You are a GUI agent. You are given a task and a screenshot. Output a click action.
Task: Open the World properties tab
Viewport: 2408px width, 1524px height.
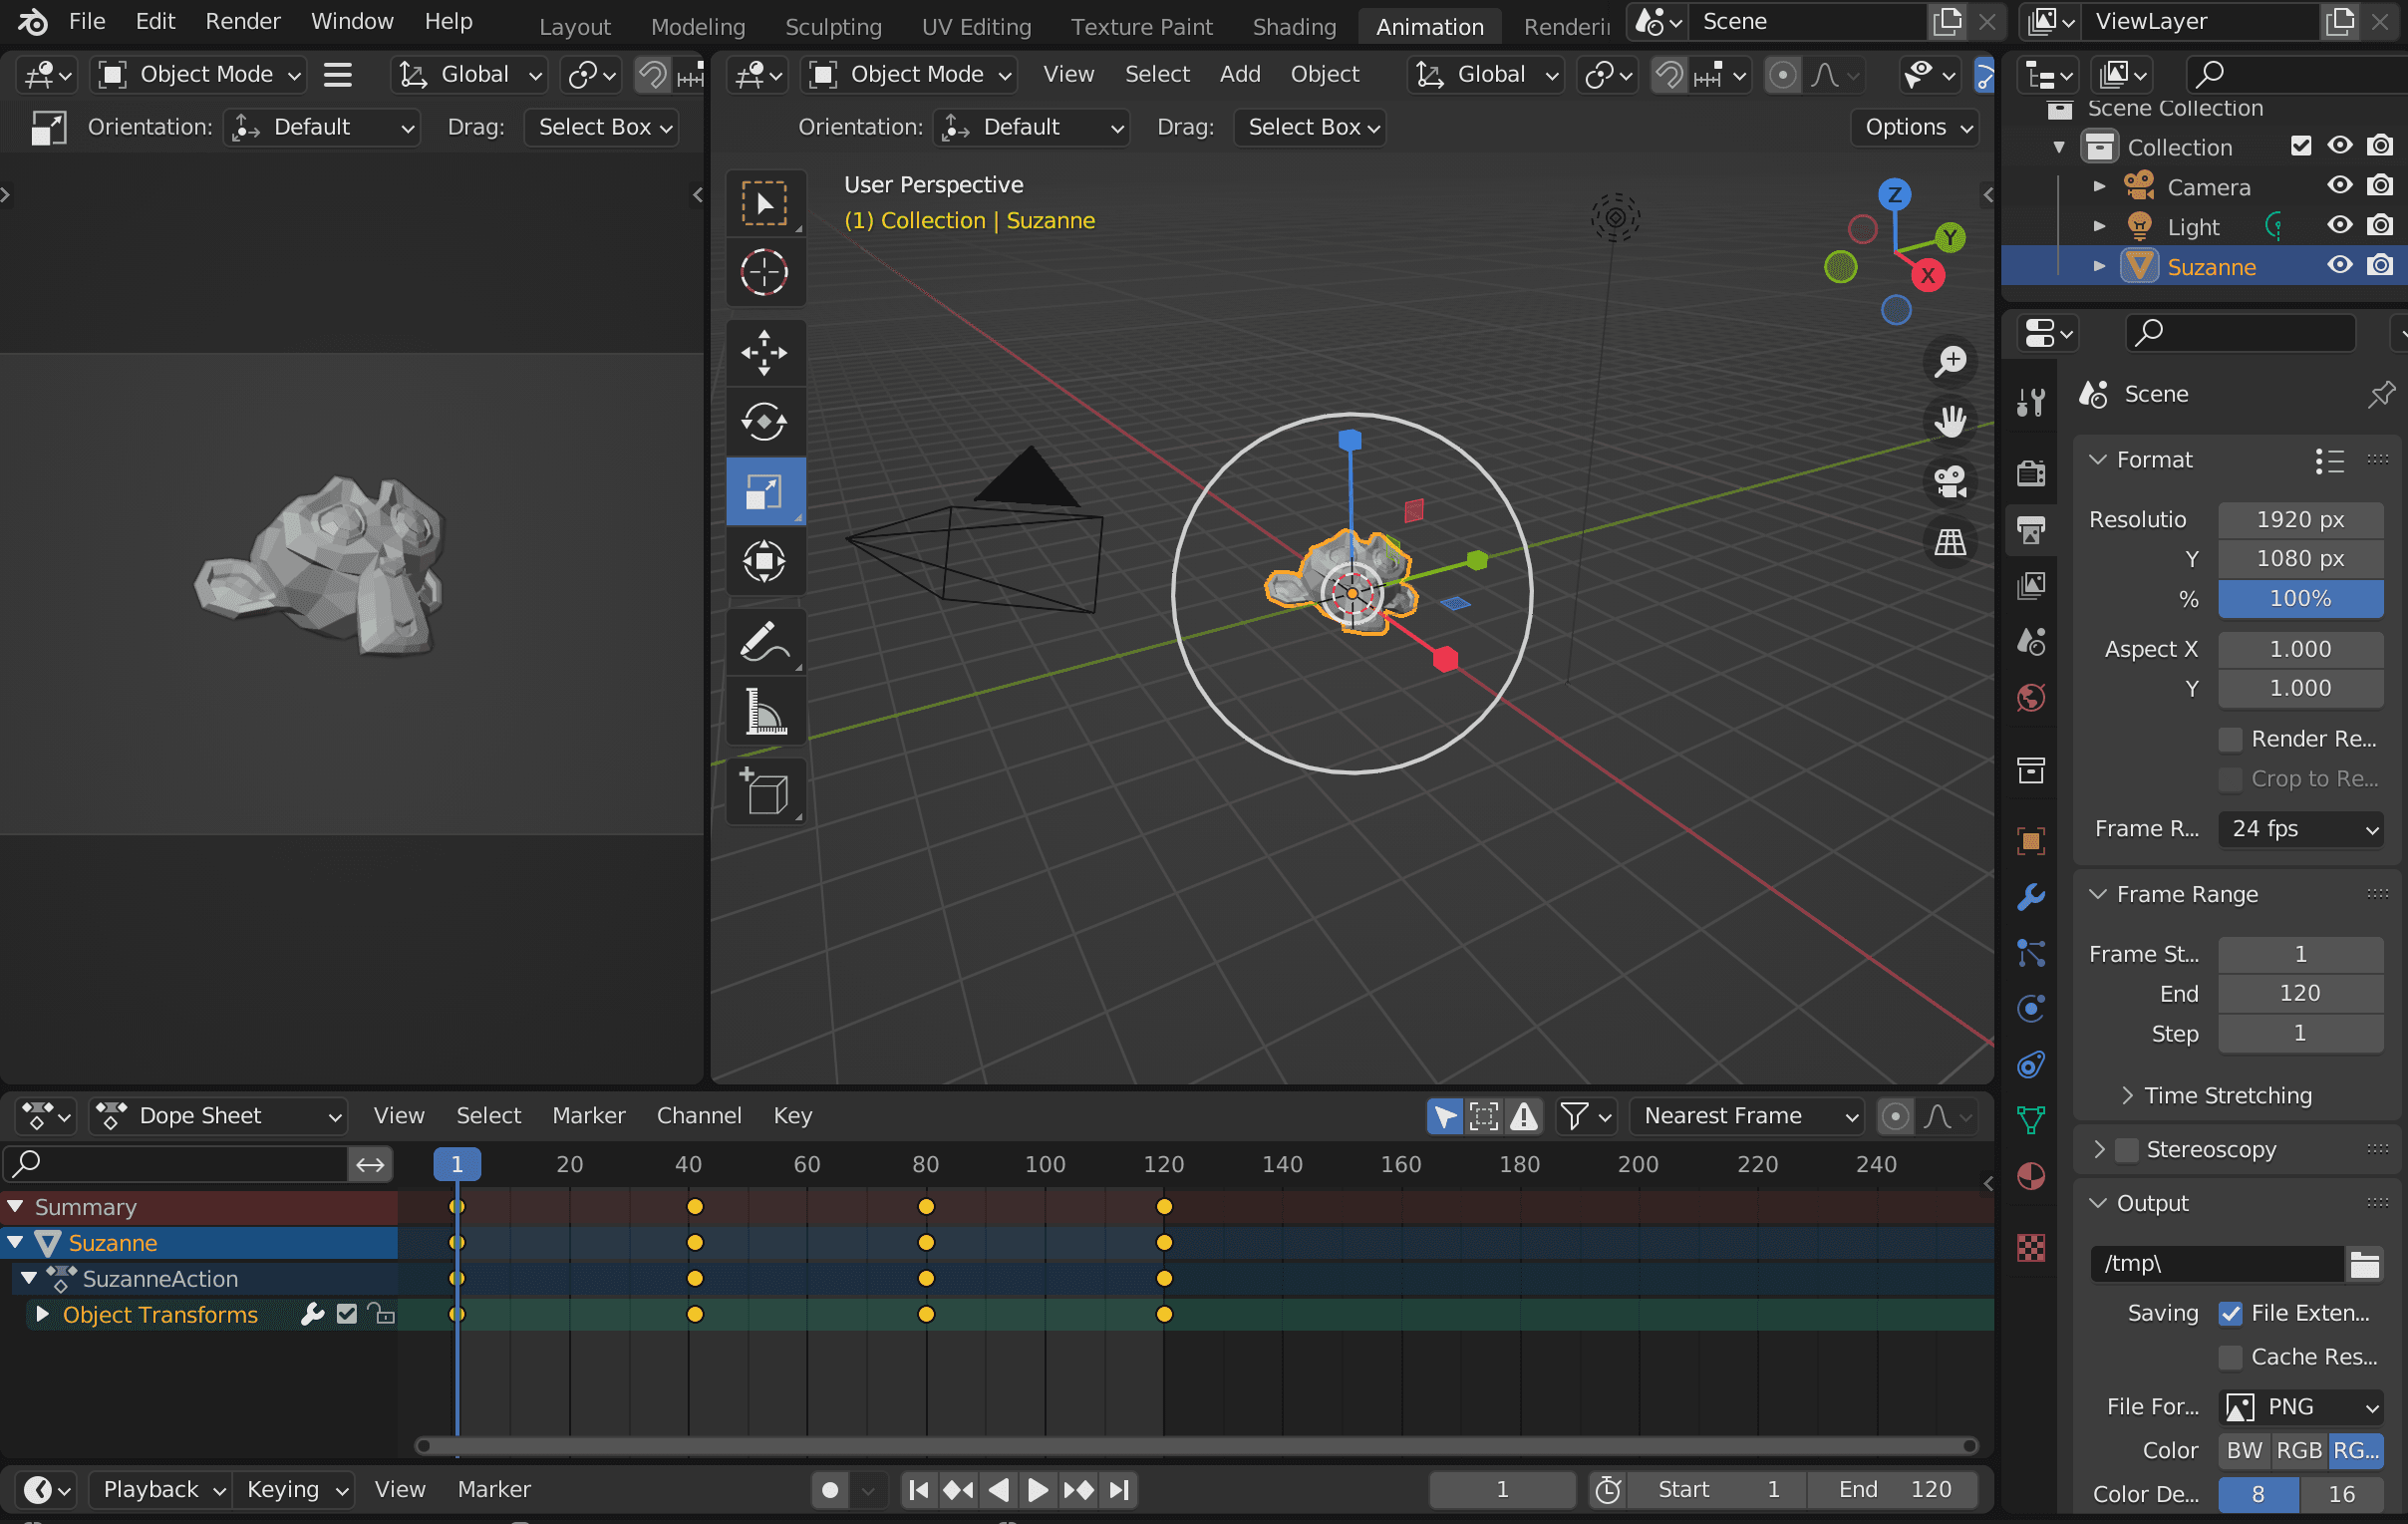[x=2031, y=697]
